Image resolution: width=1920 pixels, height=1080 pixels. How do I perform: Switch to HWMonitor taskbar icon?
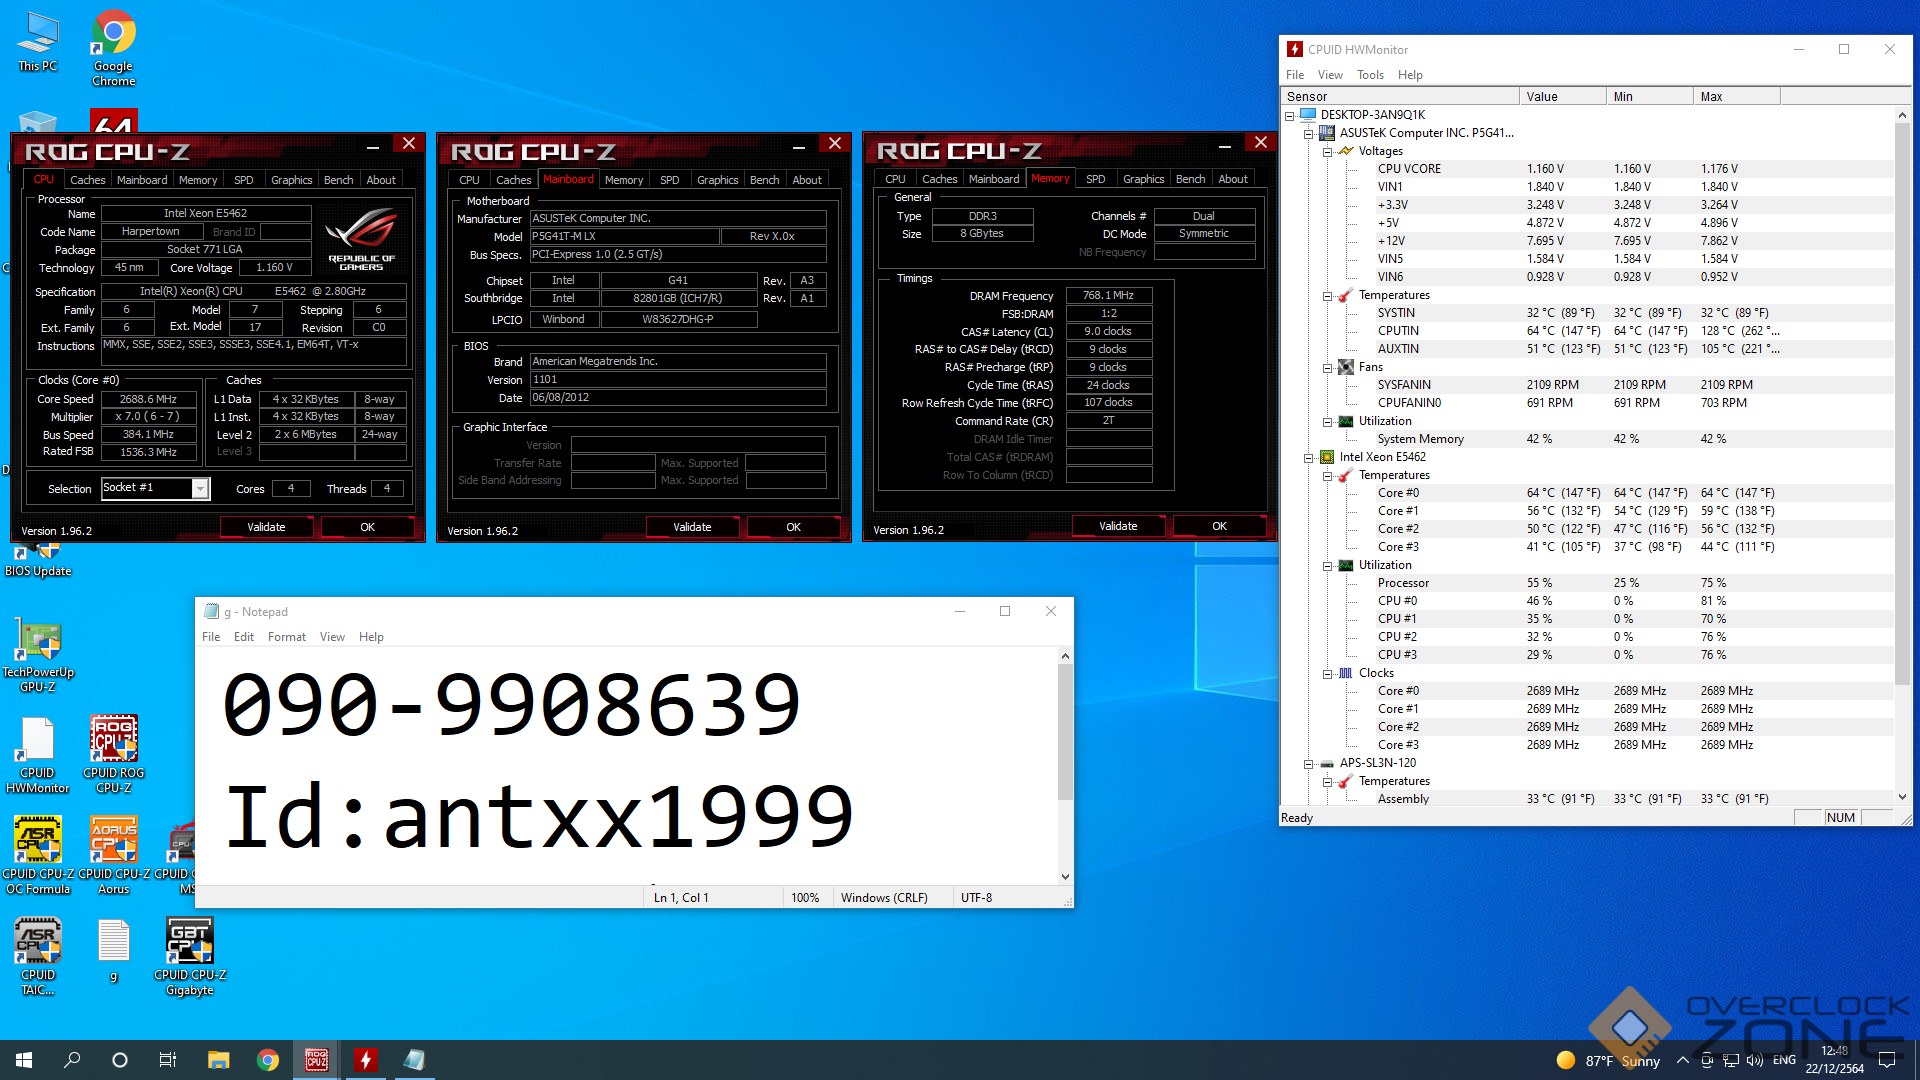click(366, 1060)
